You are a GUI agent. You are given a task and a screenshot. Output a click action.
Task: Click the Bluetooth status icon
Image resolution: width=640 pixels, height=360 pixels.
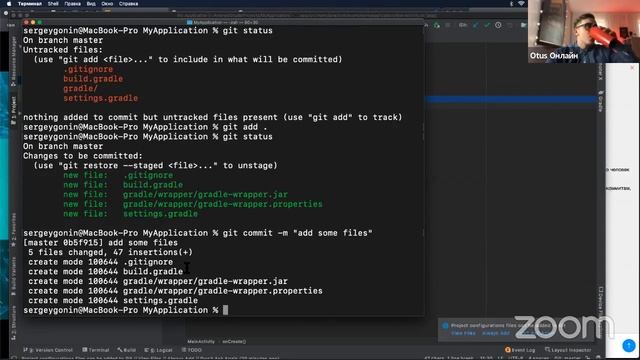tap(511, 4)
